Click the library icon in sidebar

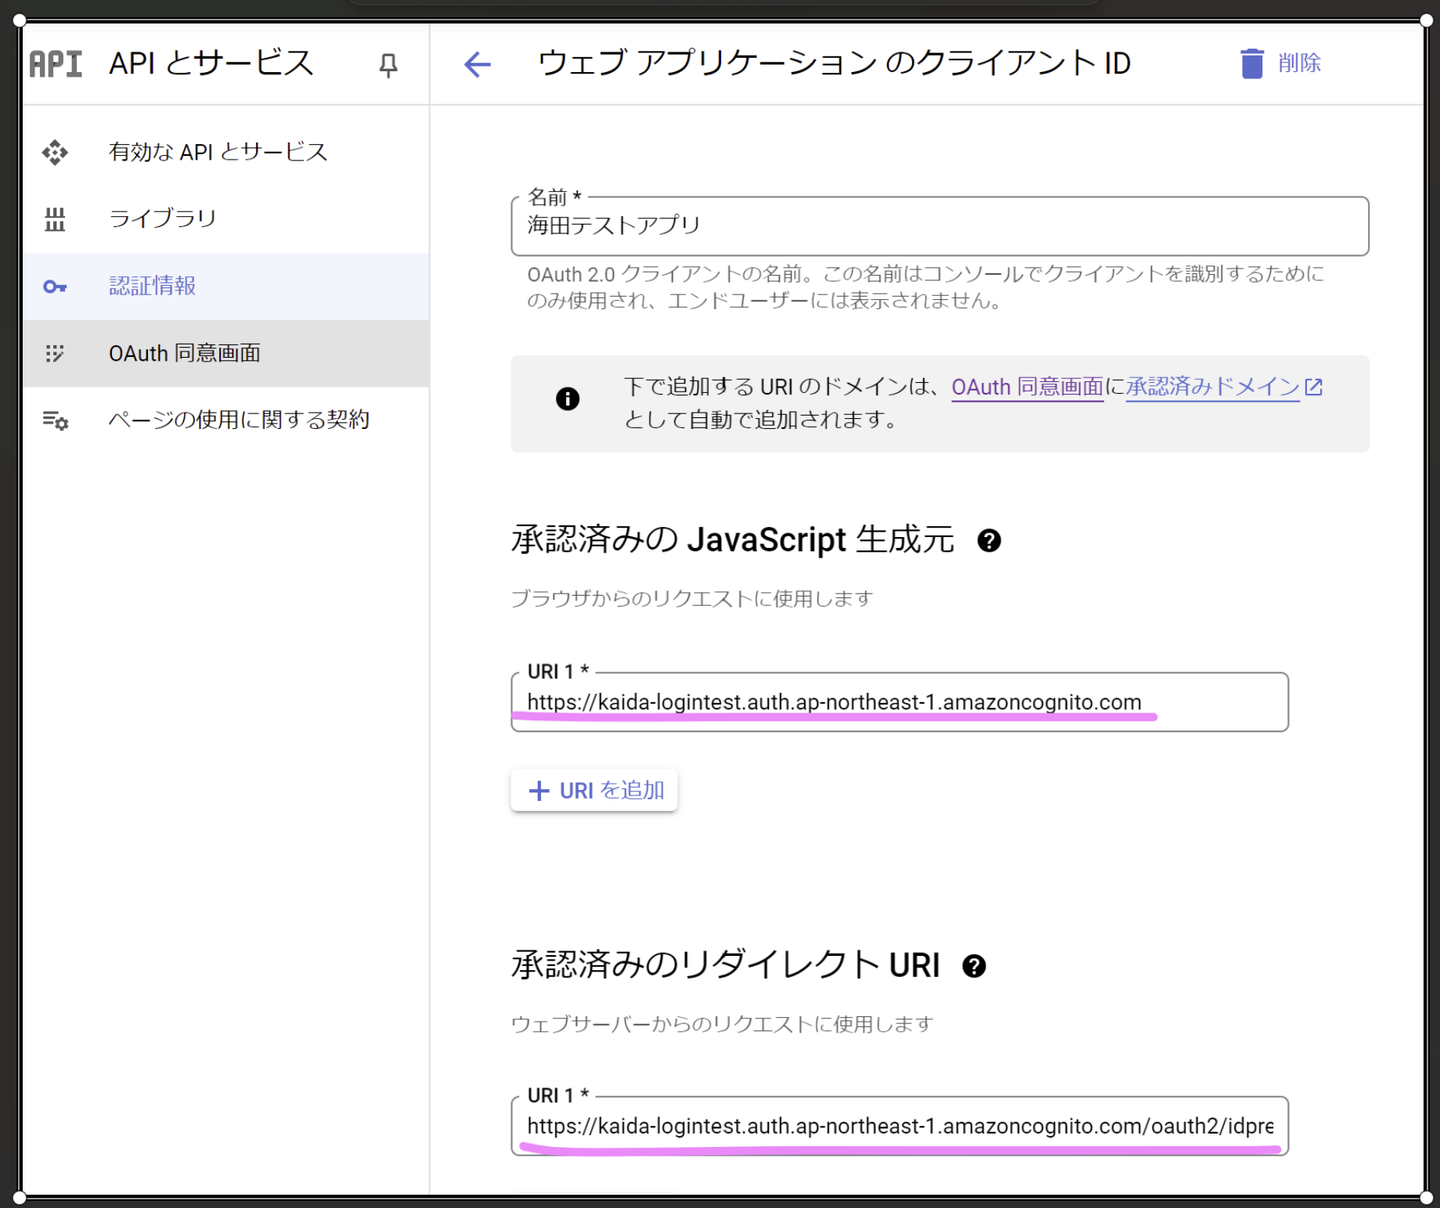point(55,219)
